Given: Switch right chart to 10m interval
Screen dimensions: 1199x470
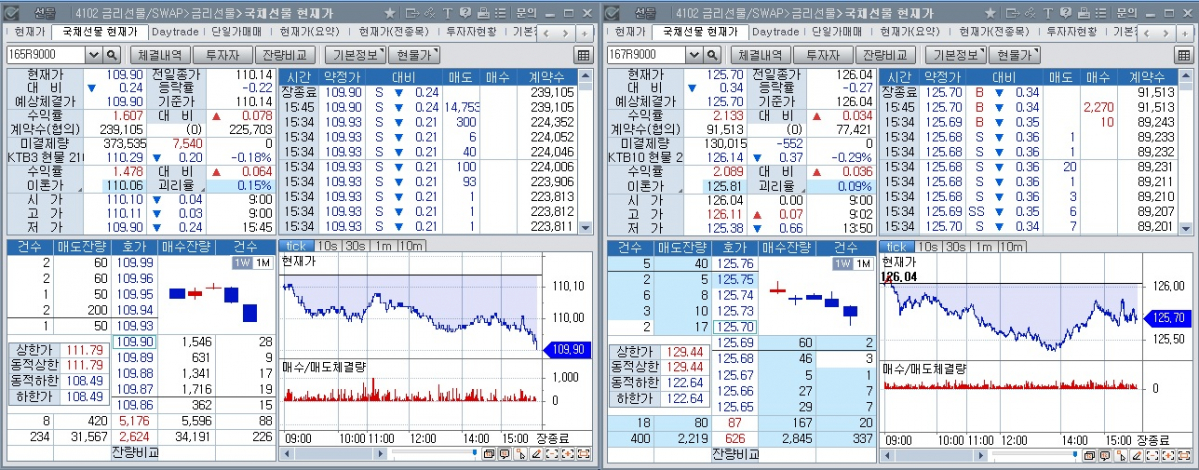Looking at the screenshot, I should coord(1012,246).
